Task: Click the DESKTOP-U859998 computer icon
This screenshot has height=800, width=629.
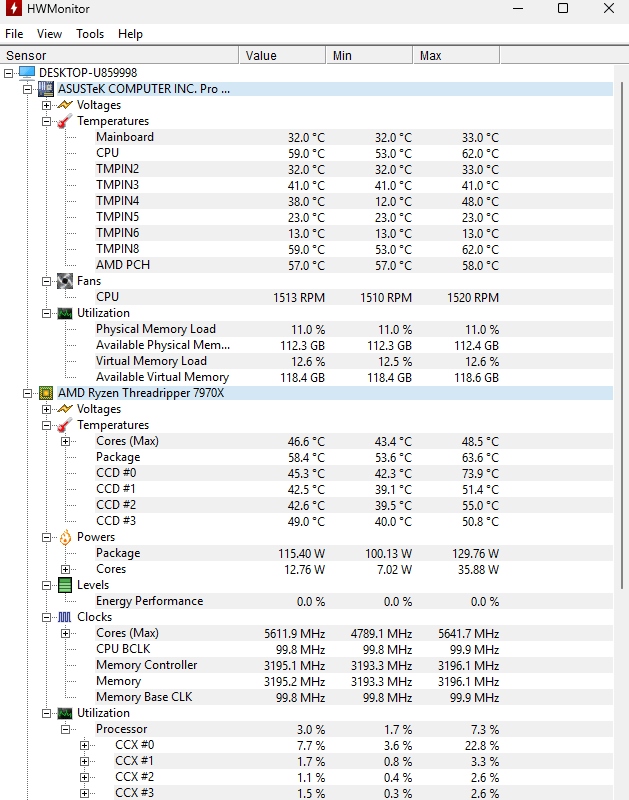Action: [x=26, y=73]
